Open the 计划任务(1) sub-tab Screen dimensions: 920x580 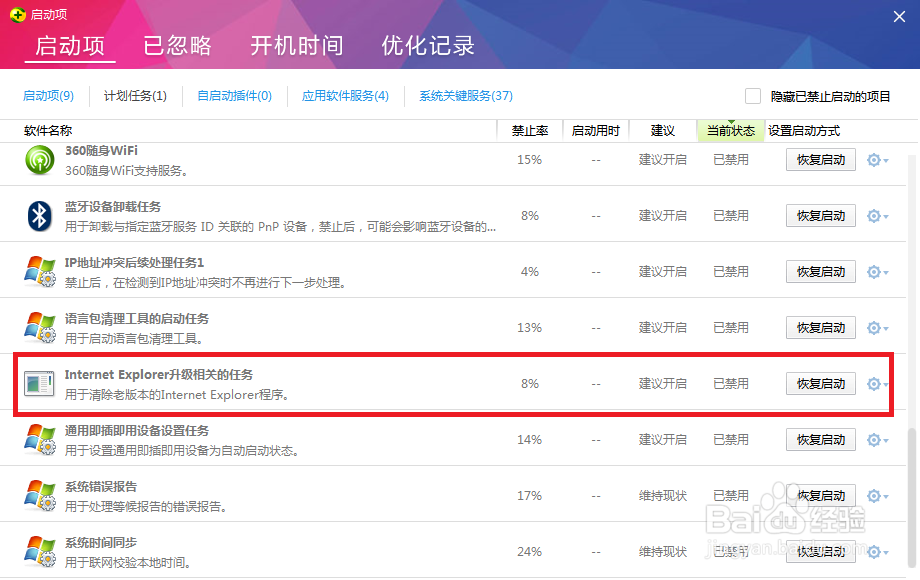point(135,96)
